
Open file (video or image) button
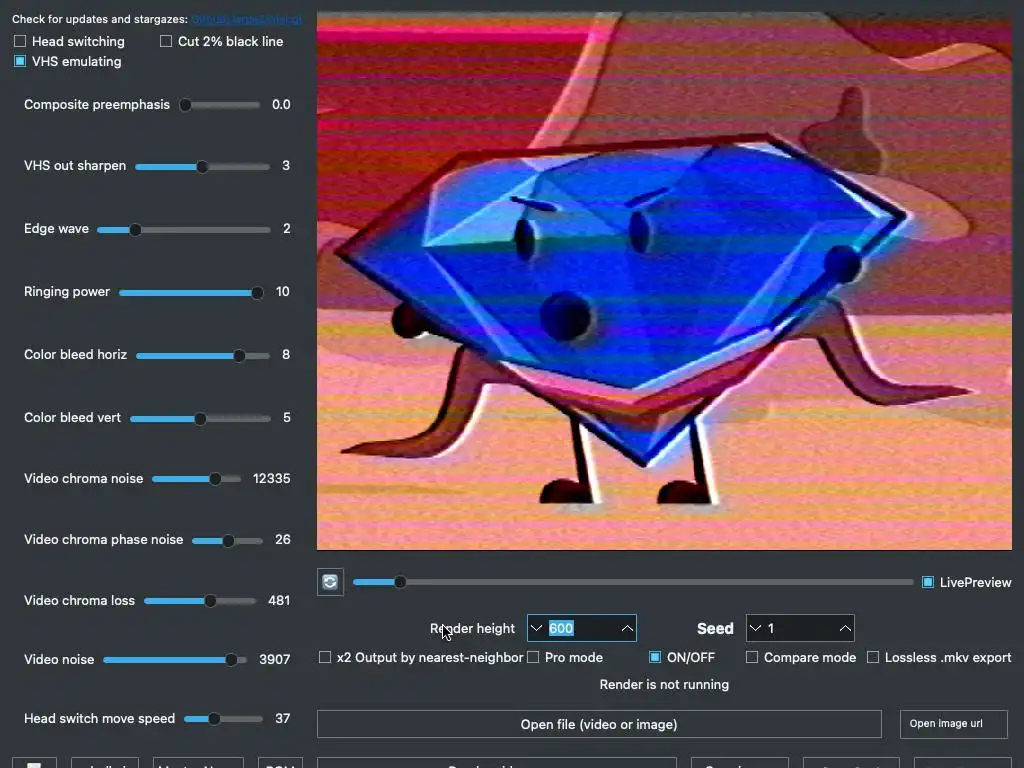[x=599, y=724]
